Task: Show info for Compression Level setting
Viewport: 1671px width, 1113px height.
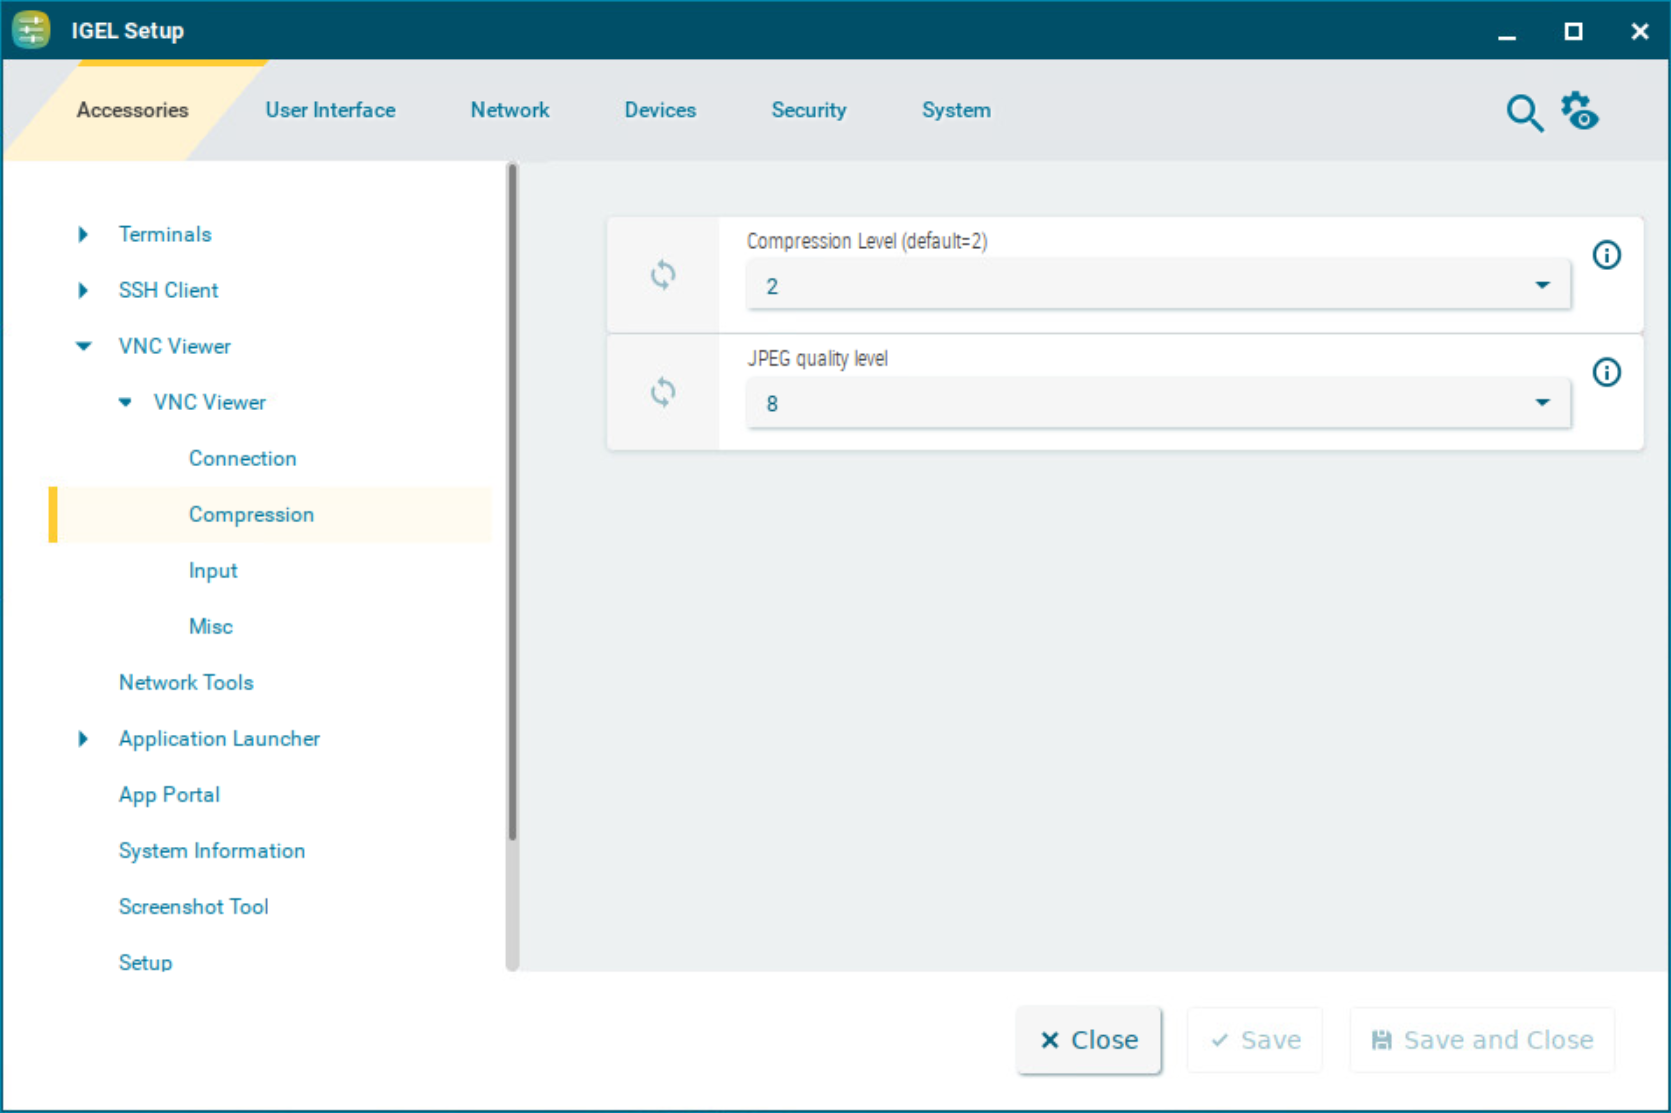Action: [x=1606, y=256]
